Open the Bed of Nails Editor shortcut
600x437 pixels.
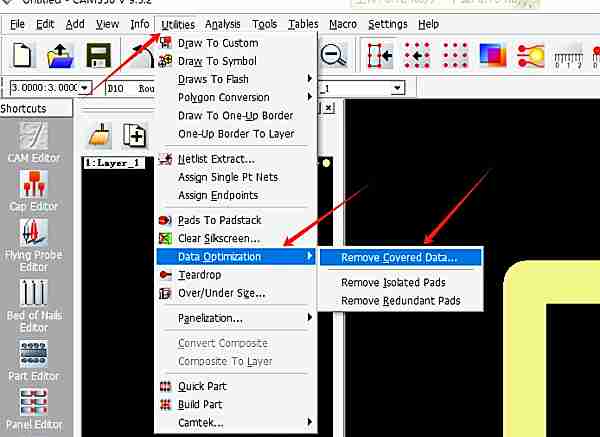[x=34, y=305]
